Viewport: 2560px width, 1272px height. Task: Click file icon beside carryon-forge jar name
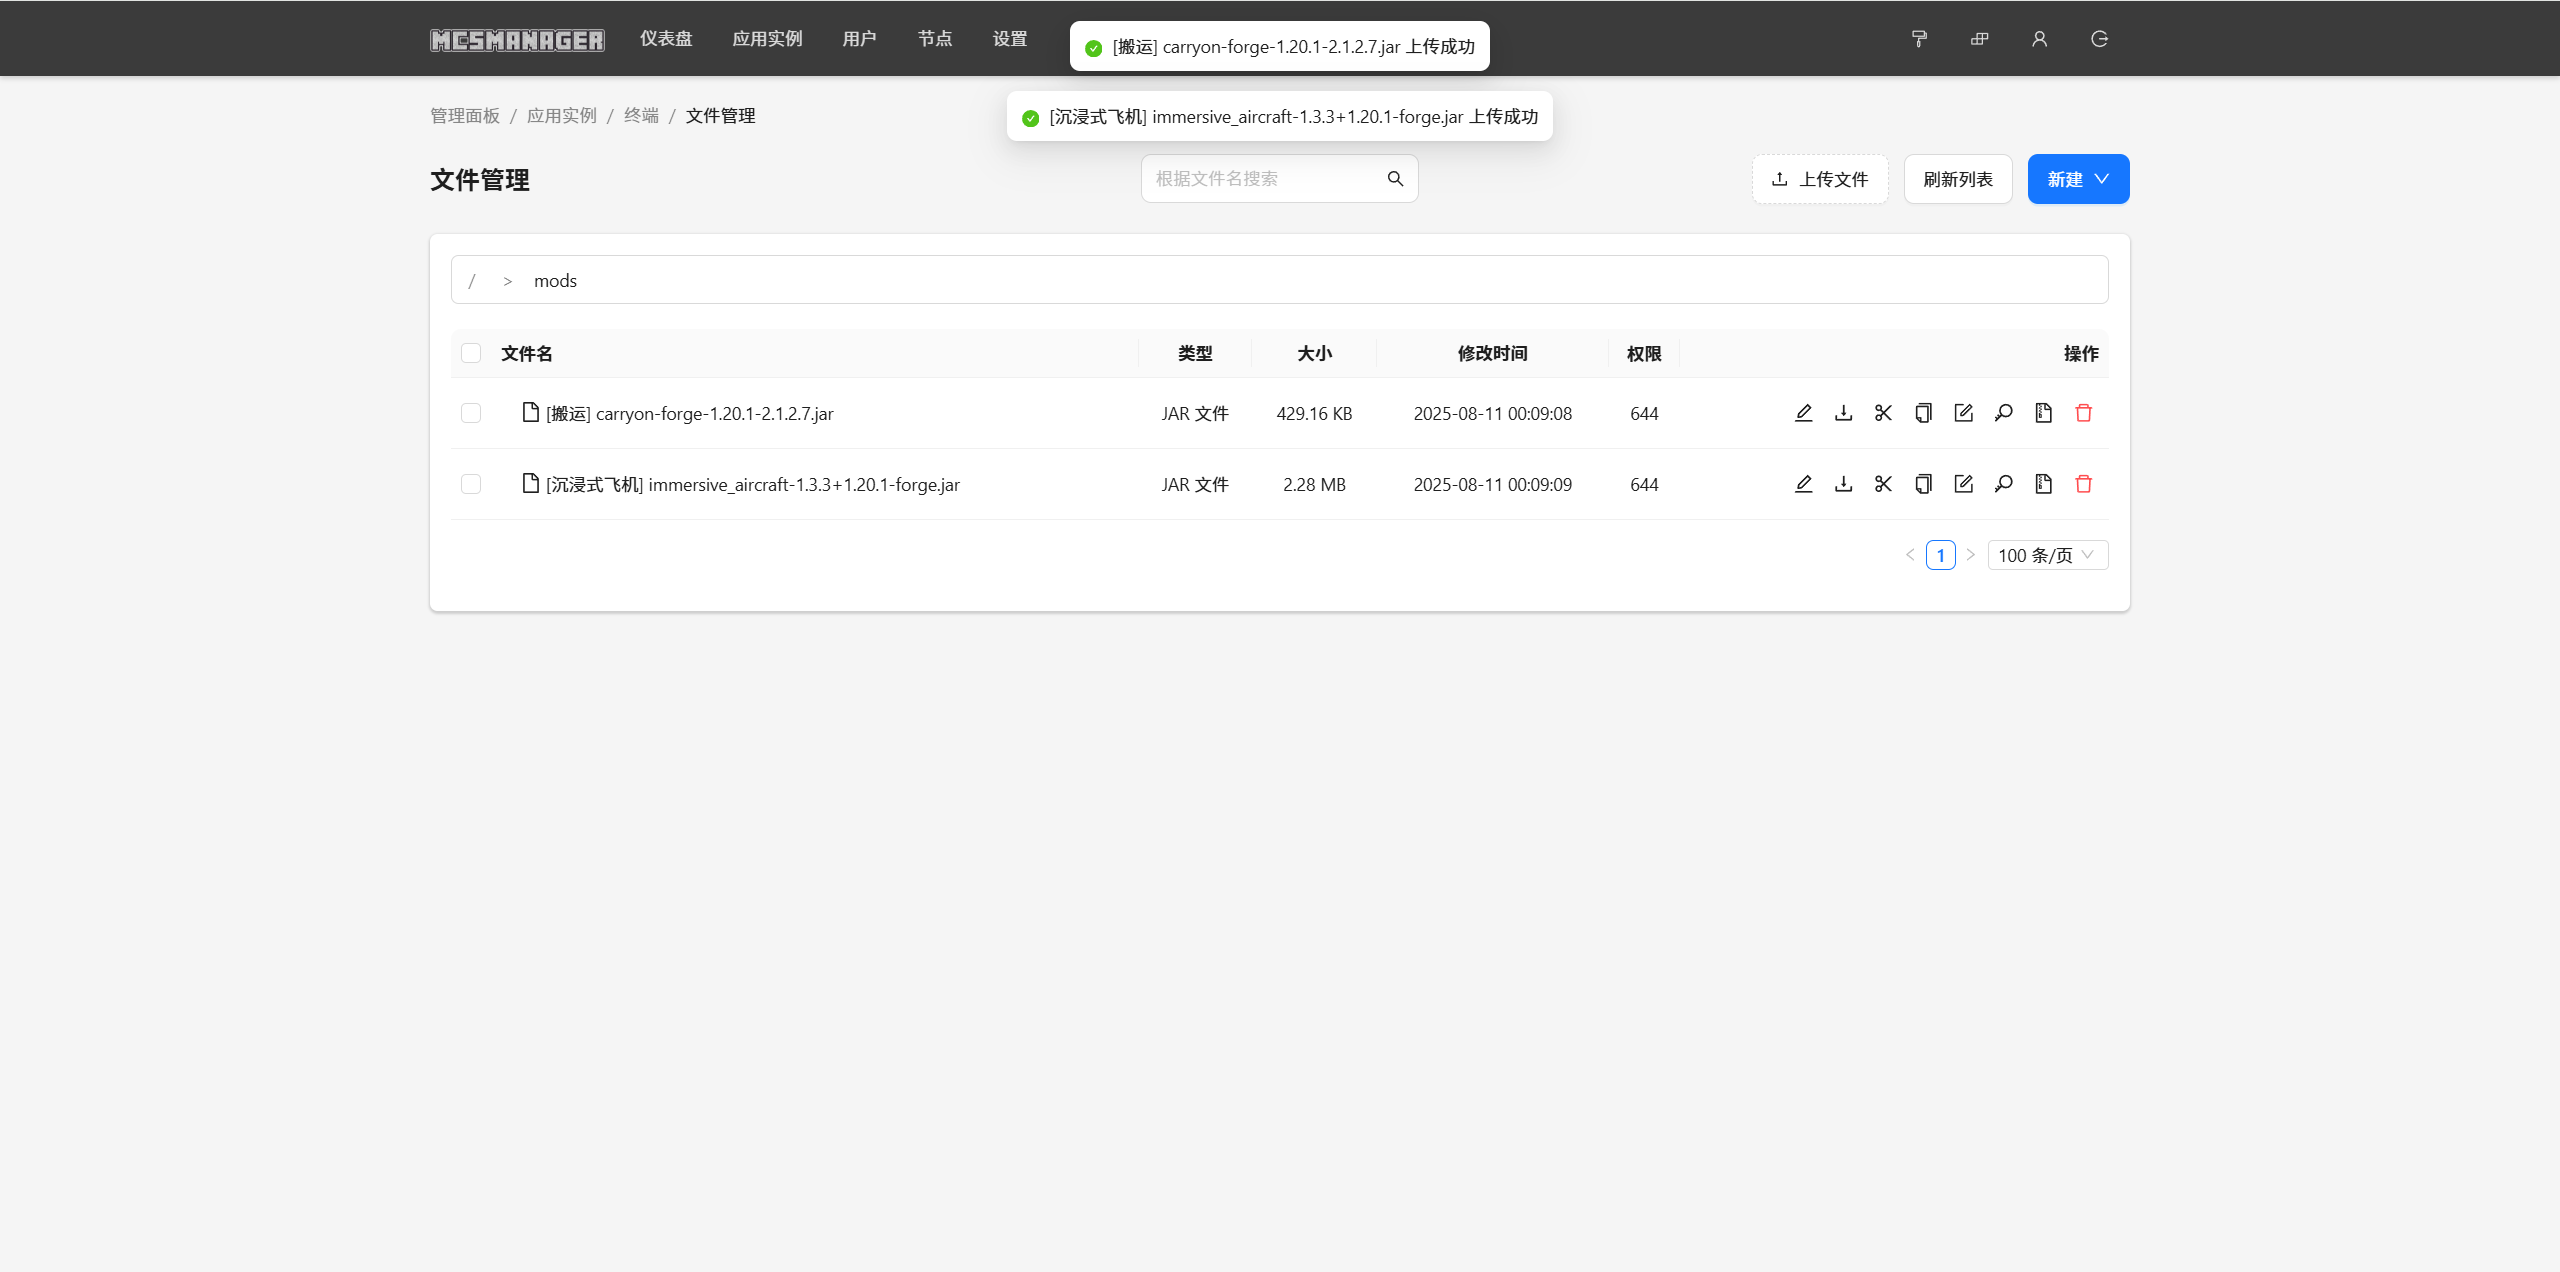[531, 412]
